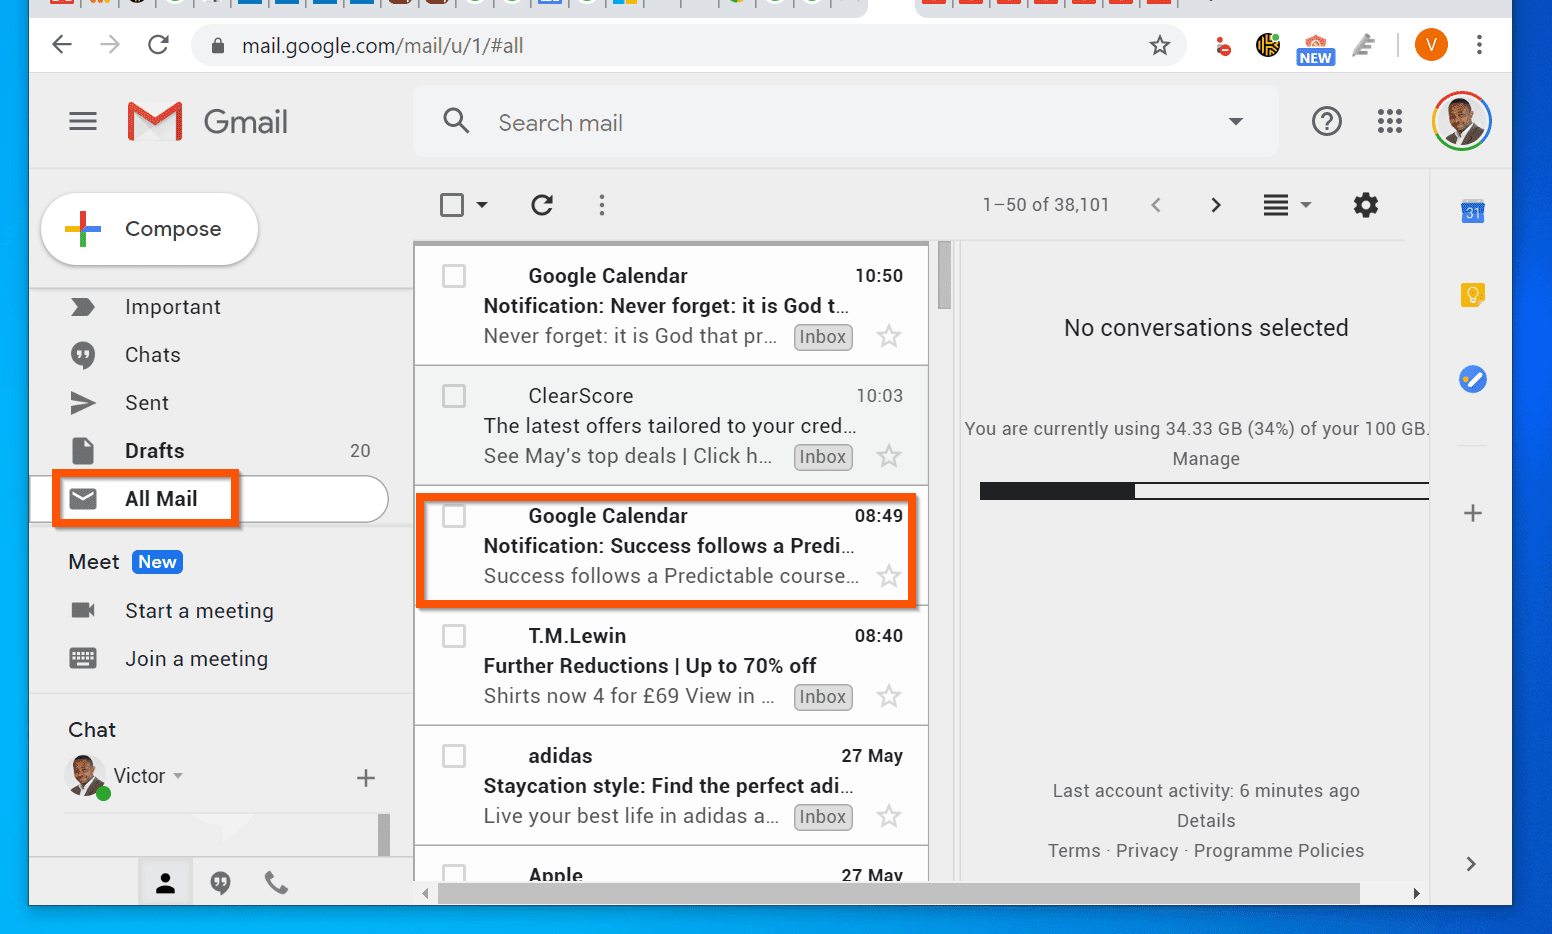
Task: Open the Sent mail section
Action: (x=146, y=402)
